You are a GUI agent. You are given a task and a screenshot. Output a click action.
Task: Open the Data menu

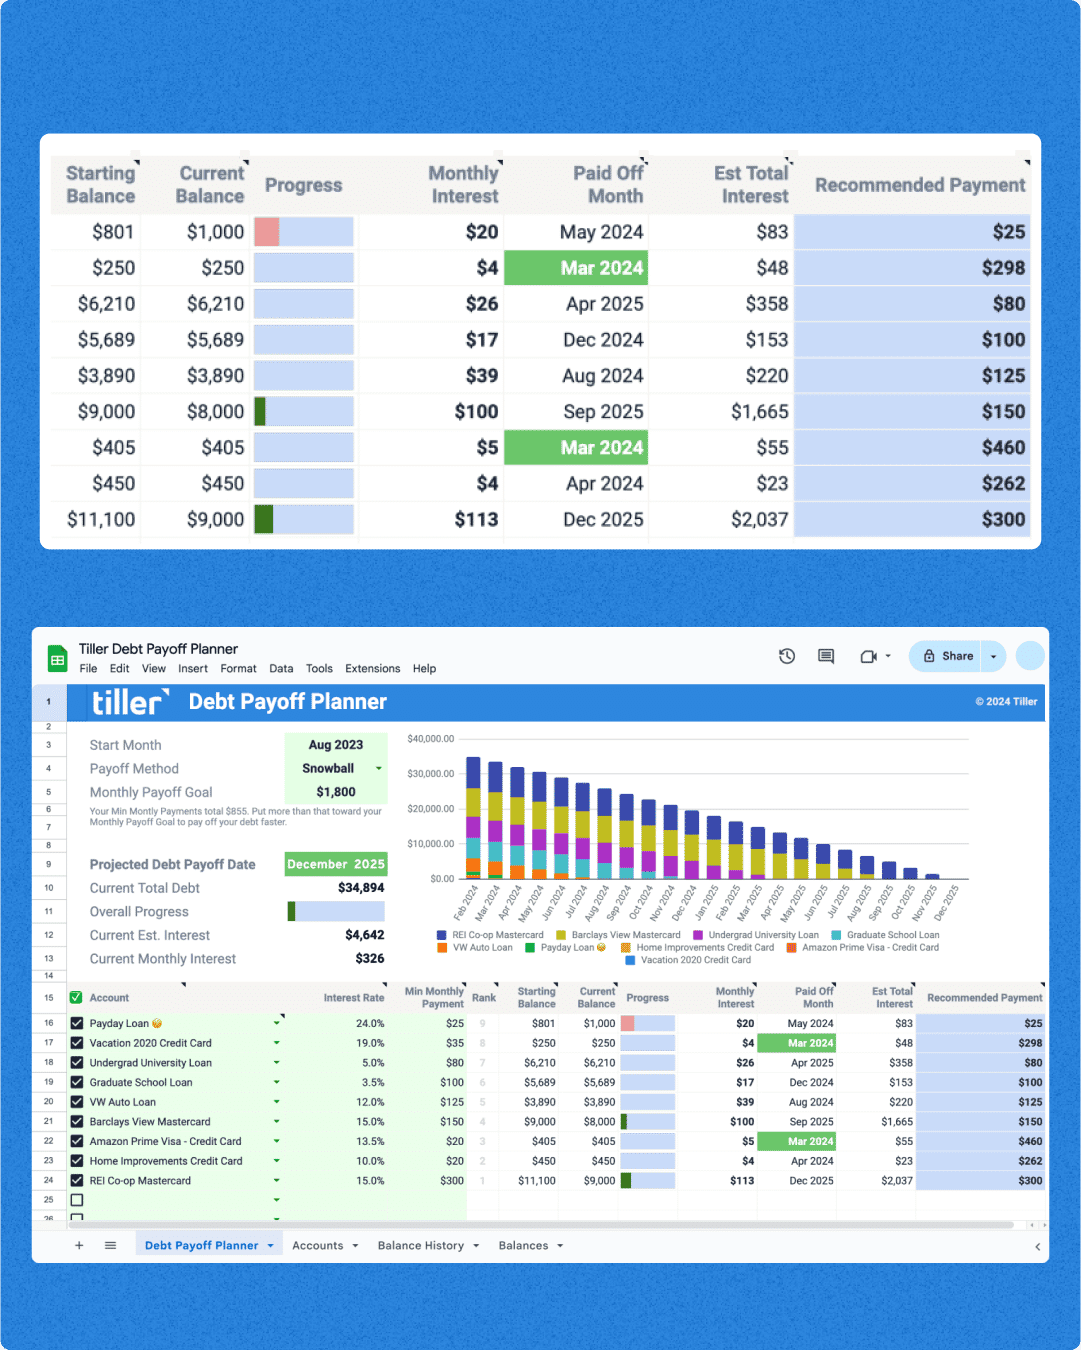[282, 668]
